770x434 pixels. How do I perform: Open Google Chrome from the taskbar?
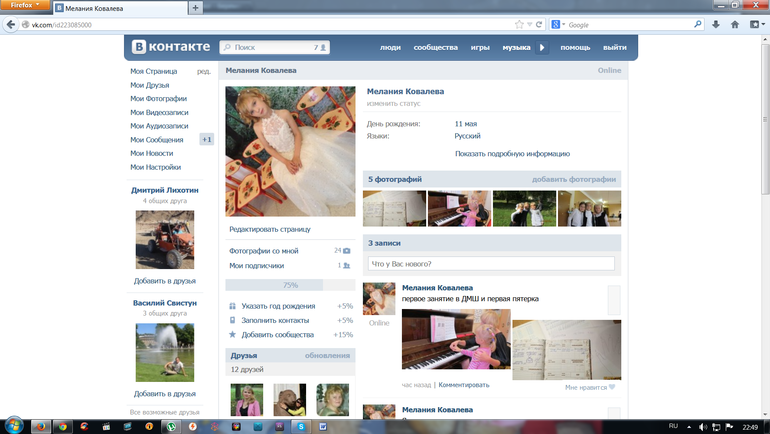[62, 427]
